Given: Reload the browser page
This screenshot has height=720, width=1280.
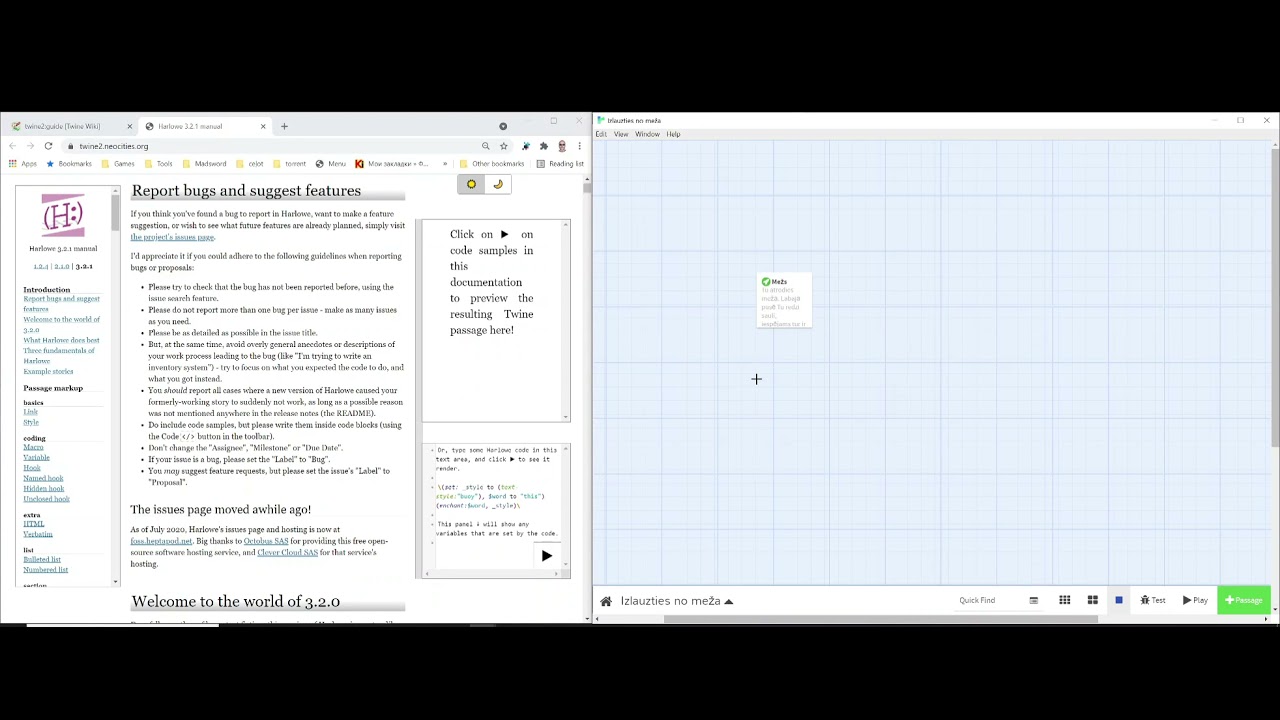Looking at the screenshot, I should [x=48, y=146].
